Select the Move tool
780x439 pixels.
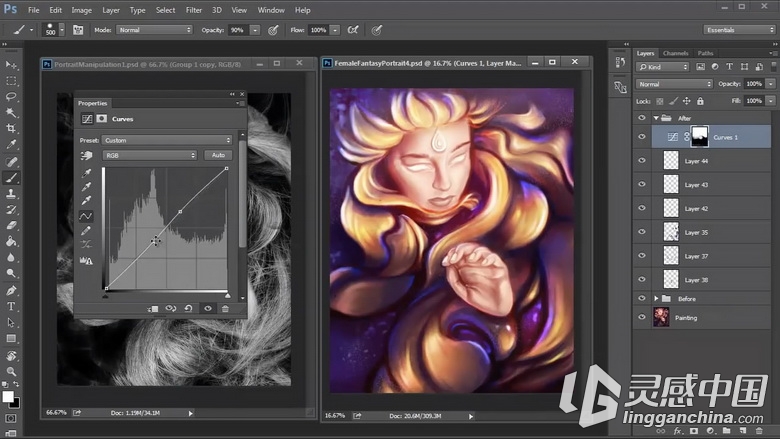[x=11, y=65]
